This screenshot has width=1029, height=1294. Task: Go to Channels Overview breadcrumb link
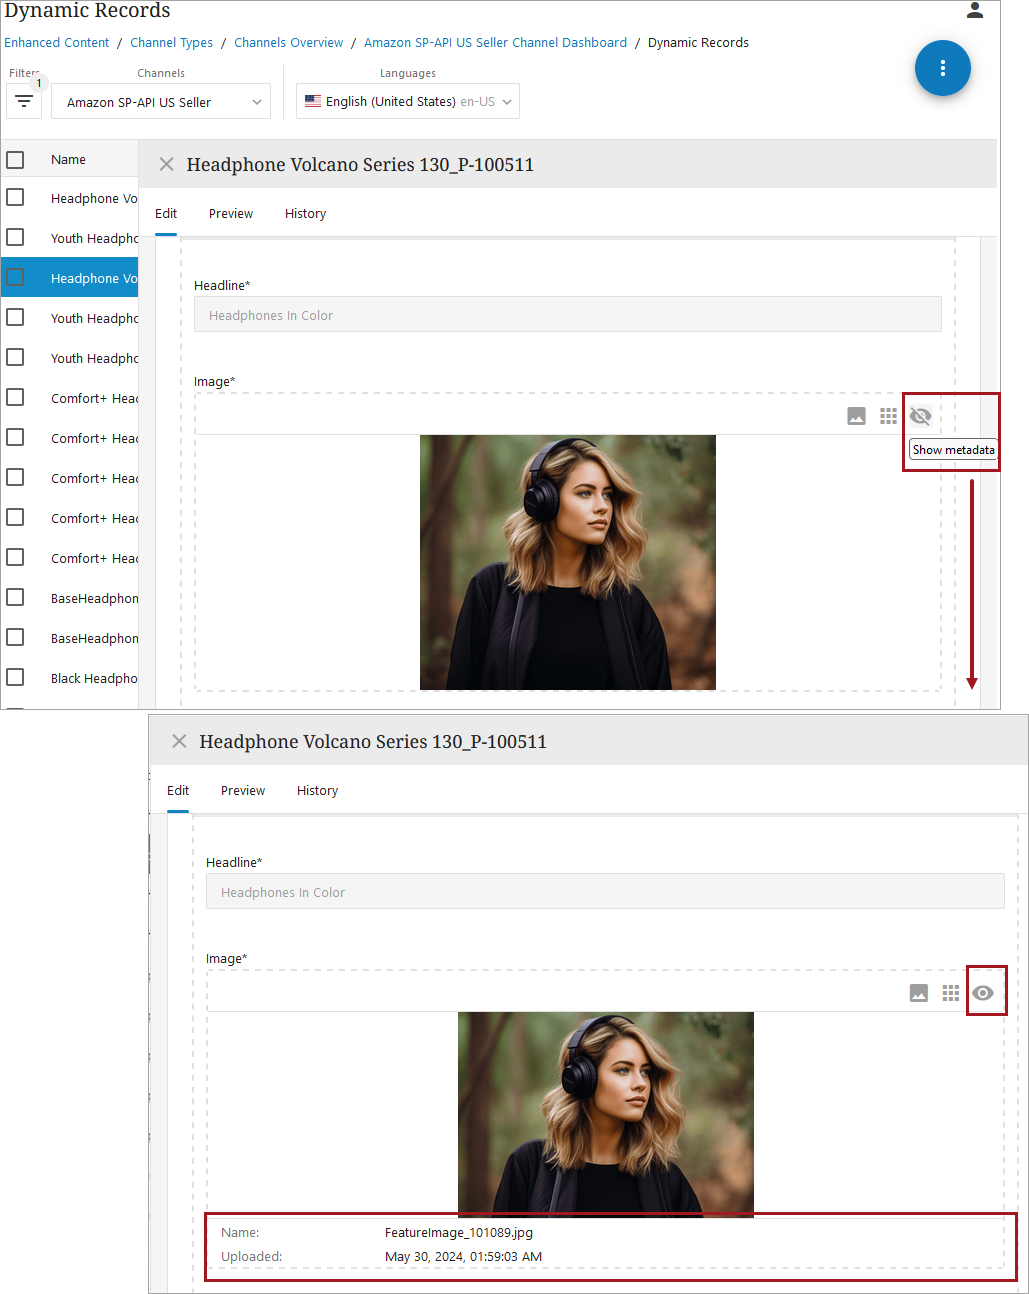[x=288, y=43]
